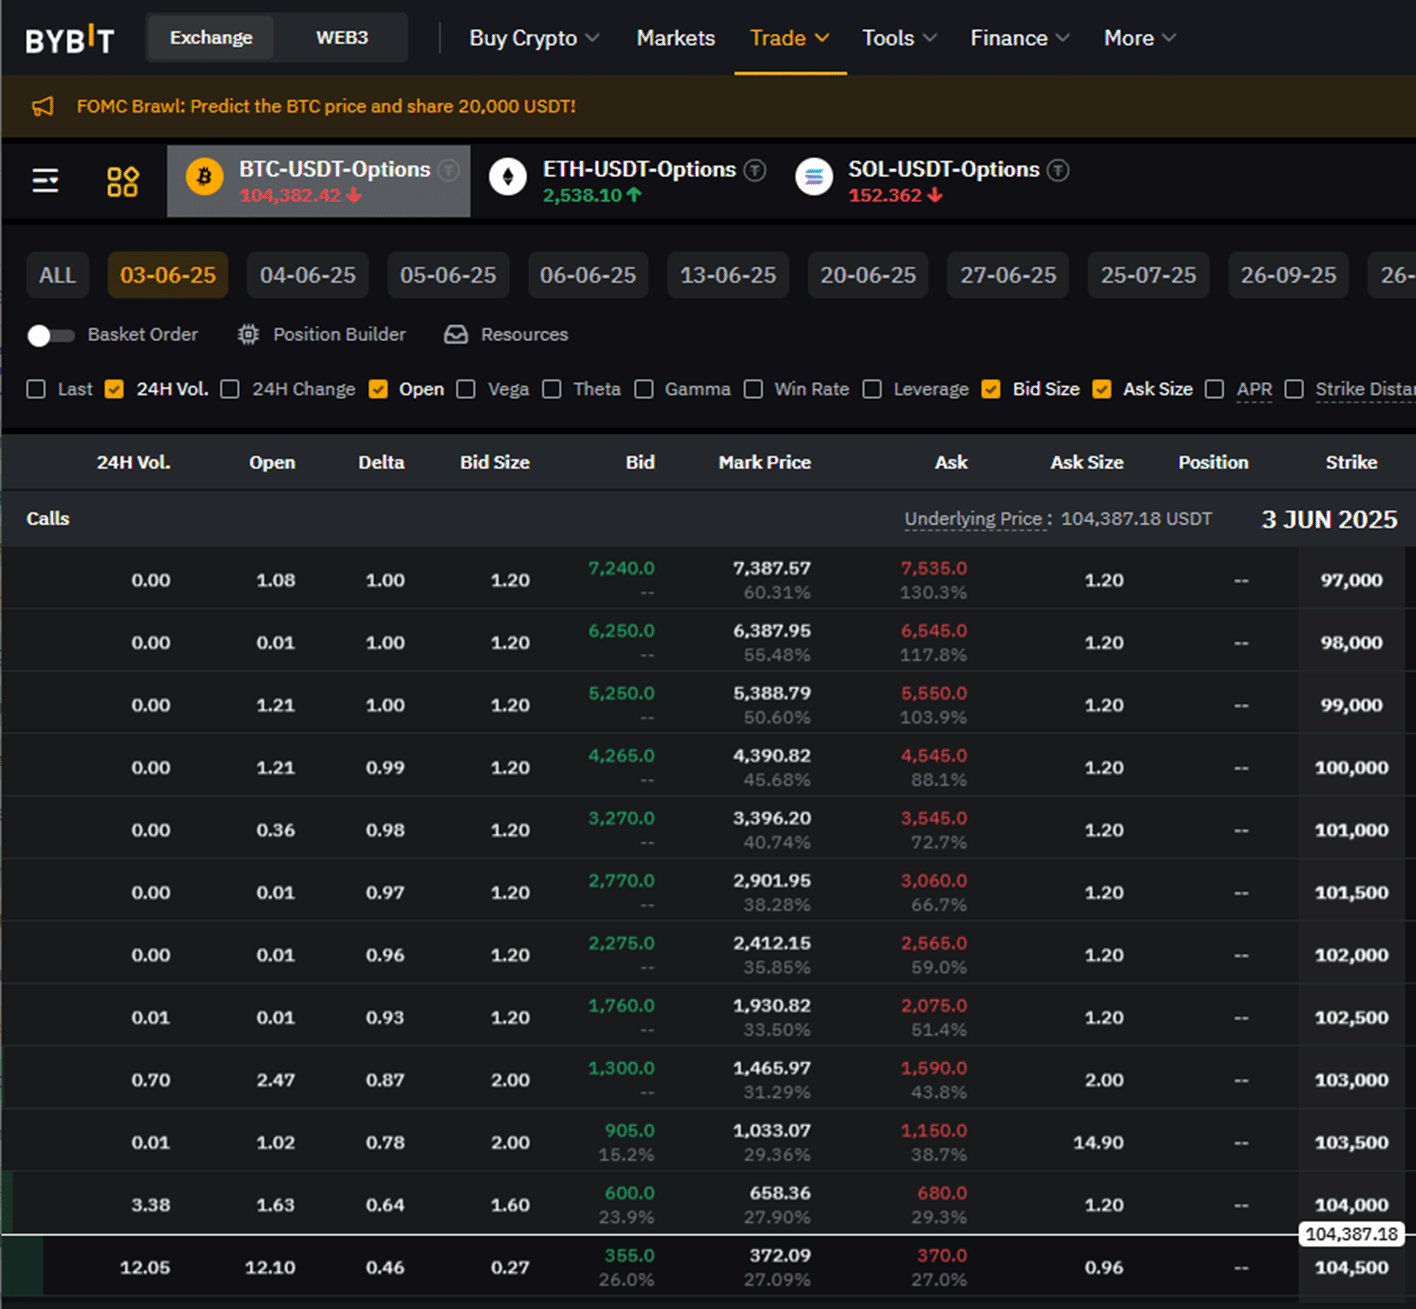Select the 27-06-25 expiry date
This screenshot has width=1416, height=1309.
[x=1008, y=275]
